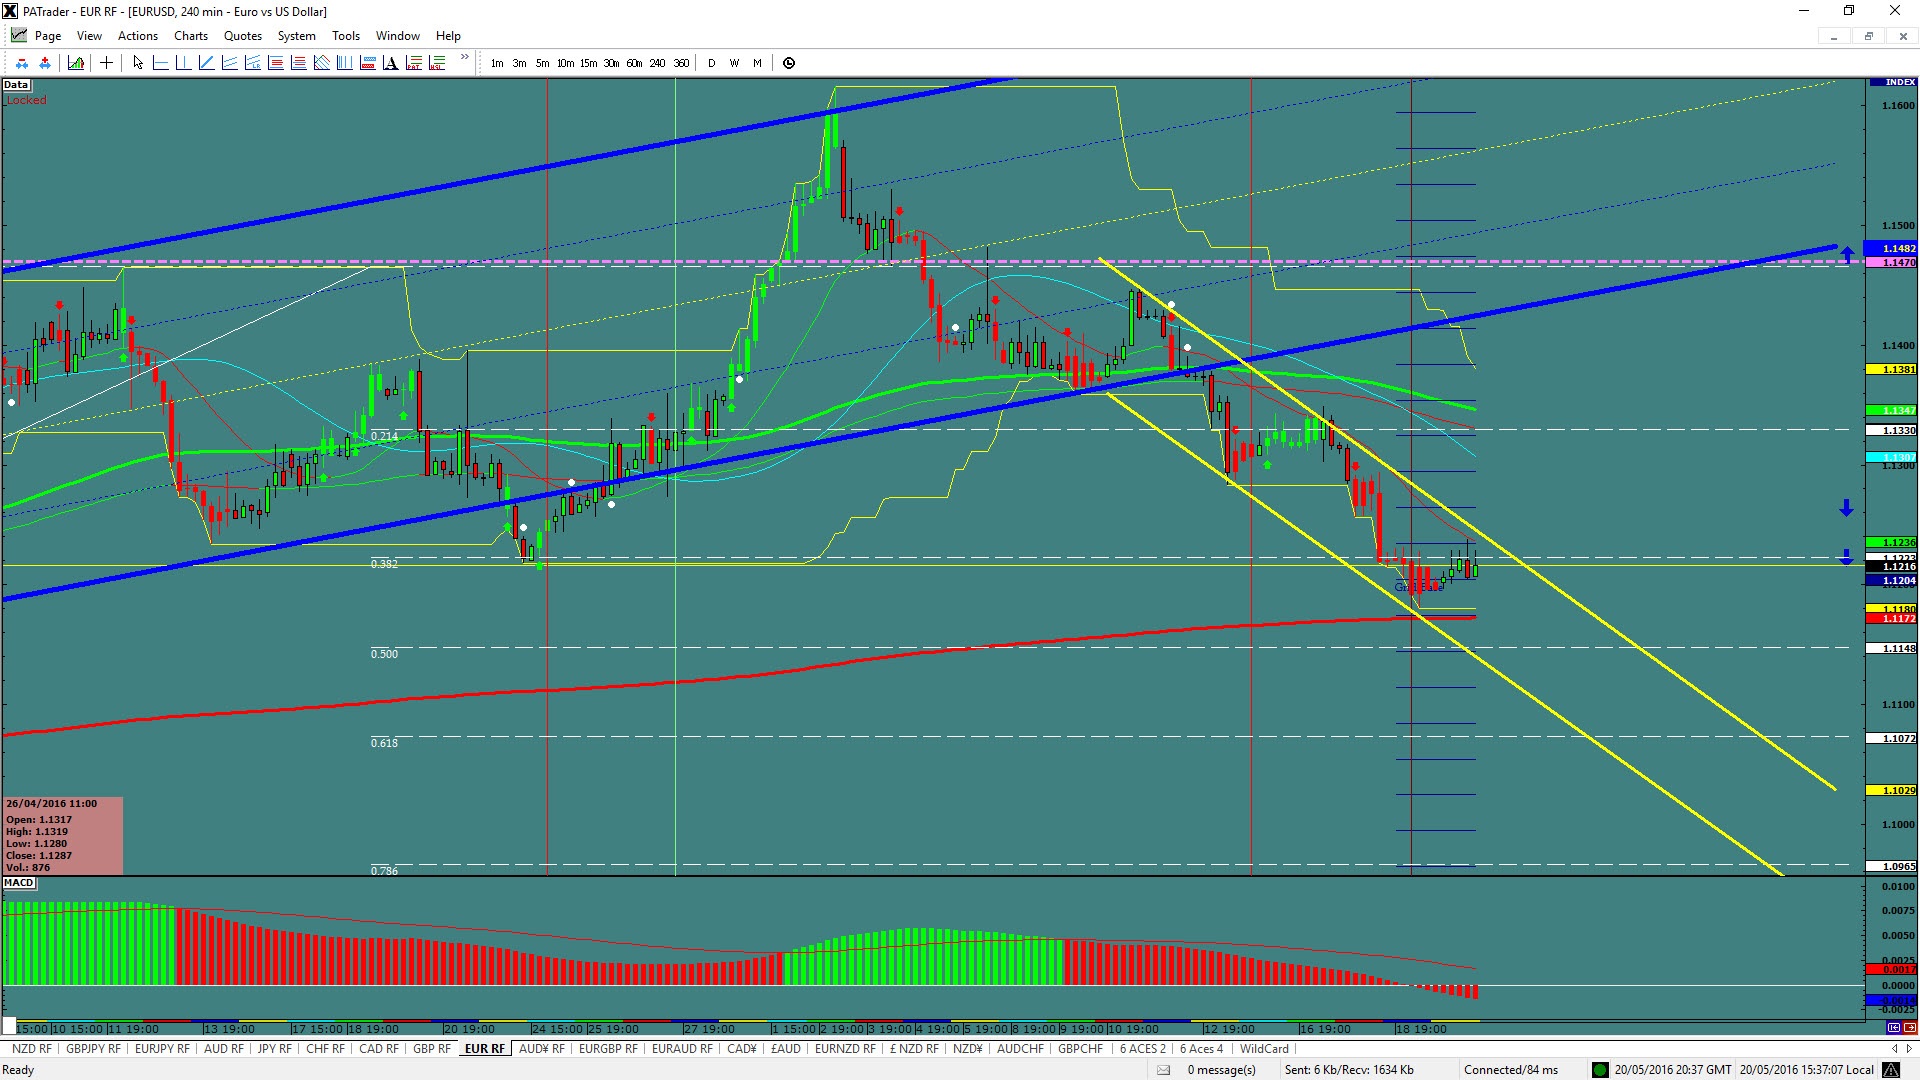1920x1080 pixels.
Task: Open the Window menu
Action: [x=398, y=36]
